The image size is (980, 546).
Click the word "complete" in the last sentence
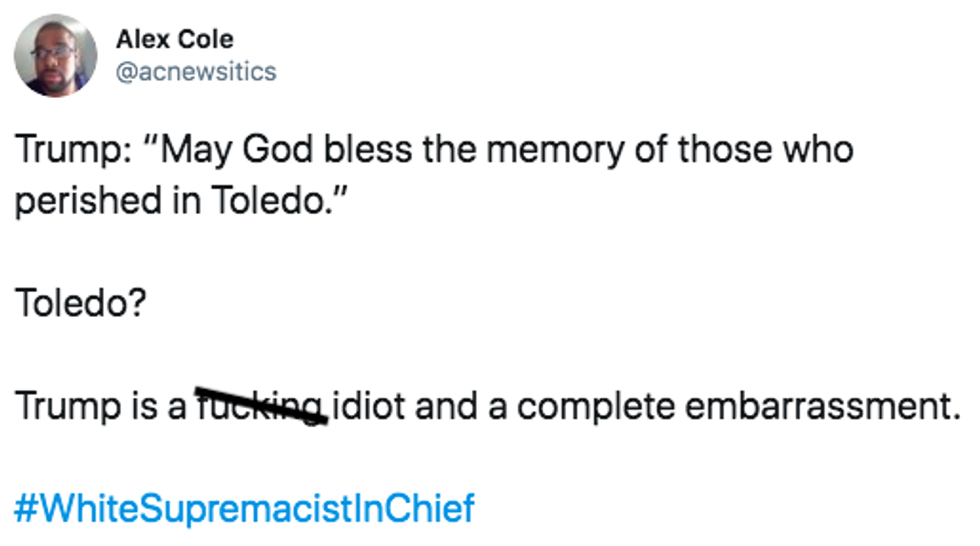[594, 405]
